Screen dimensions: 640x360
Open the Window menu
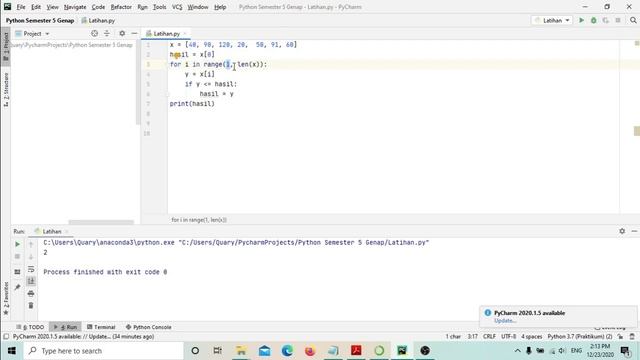198,7
